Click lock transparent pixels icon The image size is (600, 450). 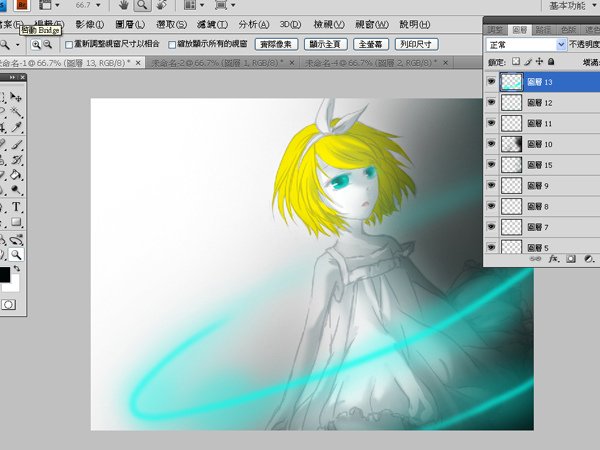pyautogui.click(x=516, y=61)
